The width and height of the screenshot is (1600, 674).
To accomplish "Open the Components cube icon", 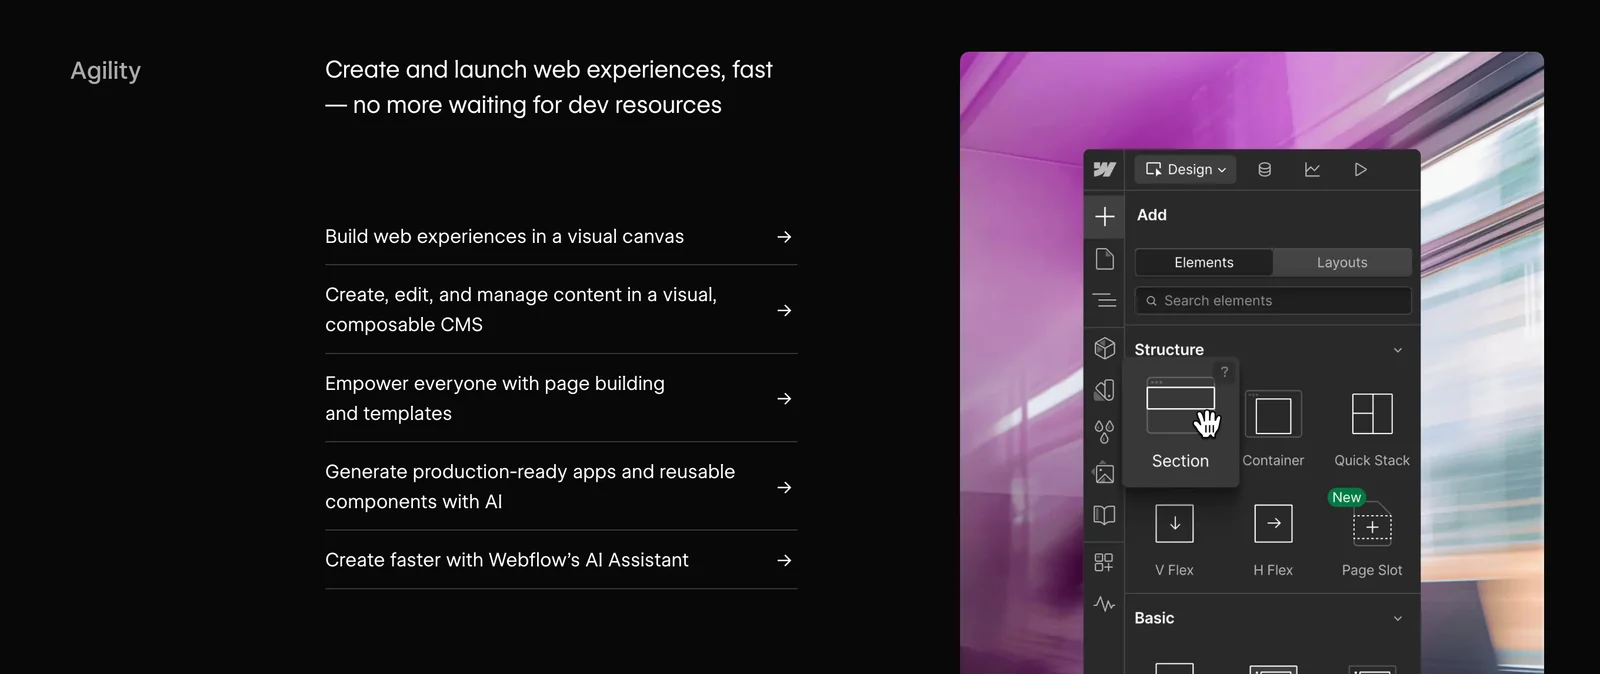I will tap(1104, 348).
